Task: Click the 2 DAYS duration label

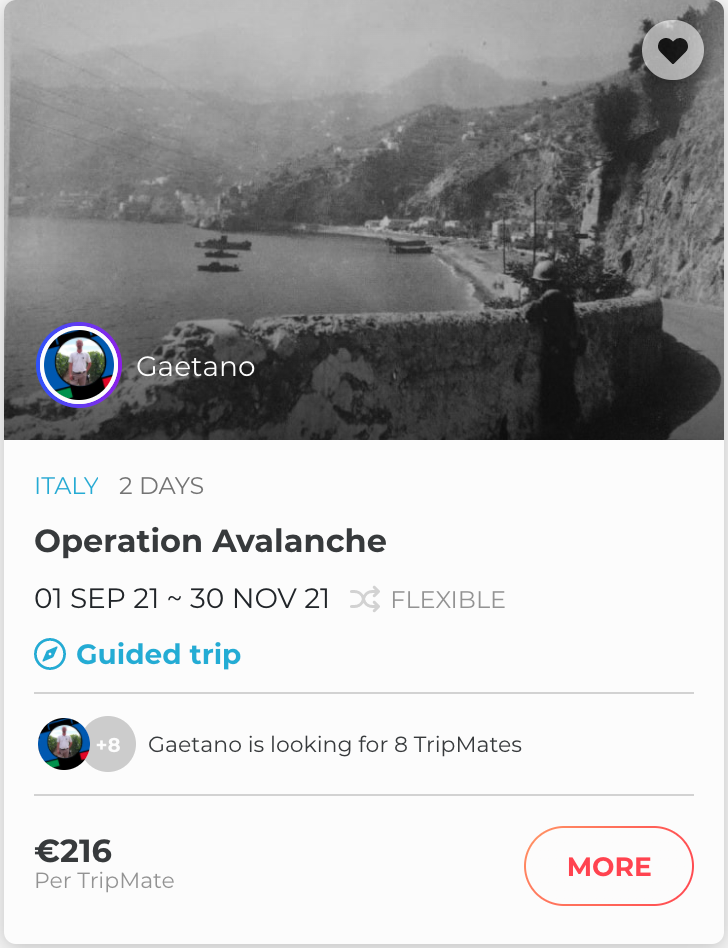Action: 161,487
